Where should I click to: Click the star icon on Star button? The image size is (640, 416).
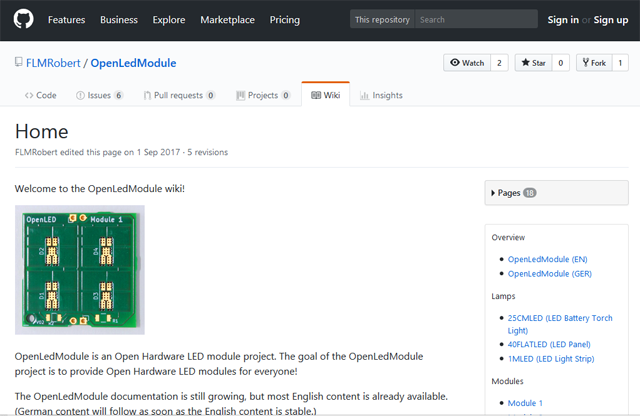(526, 63)
